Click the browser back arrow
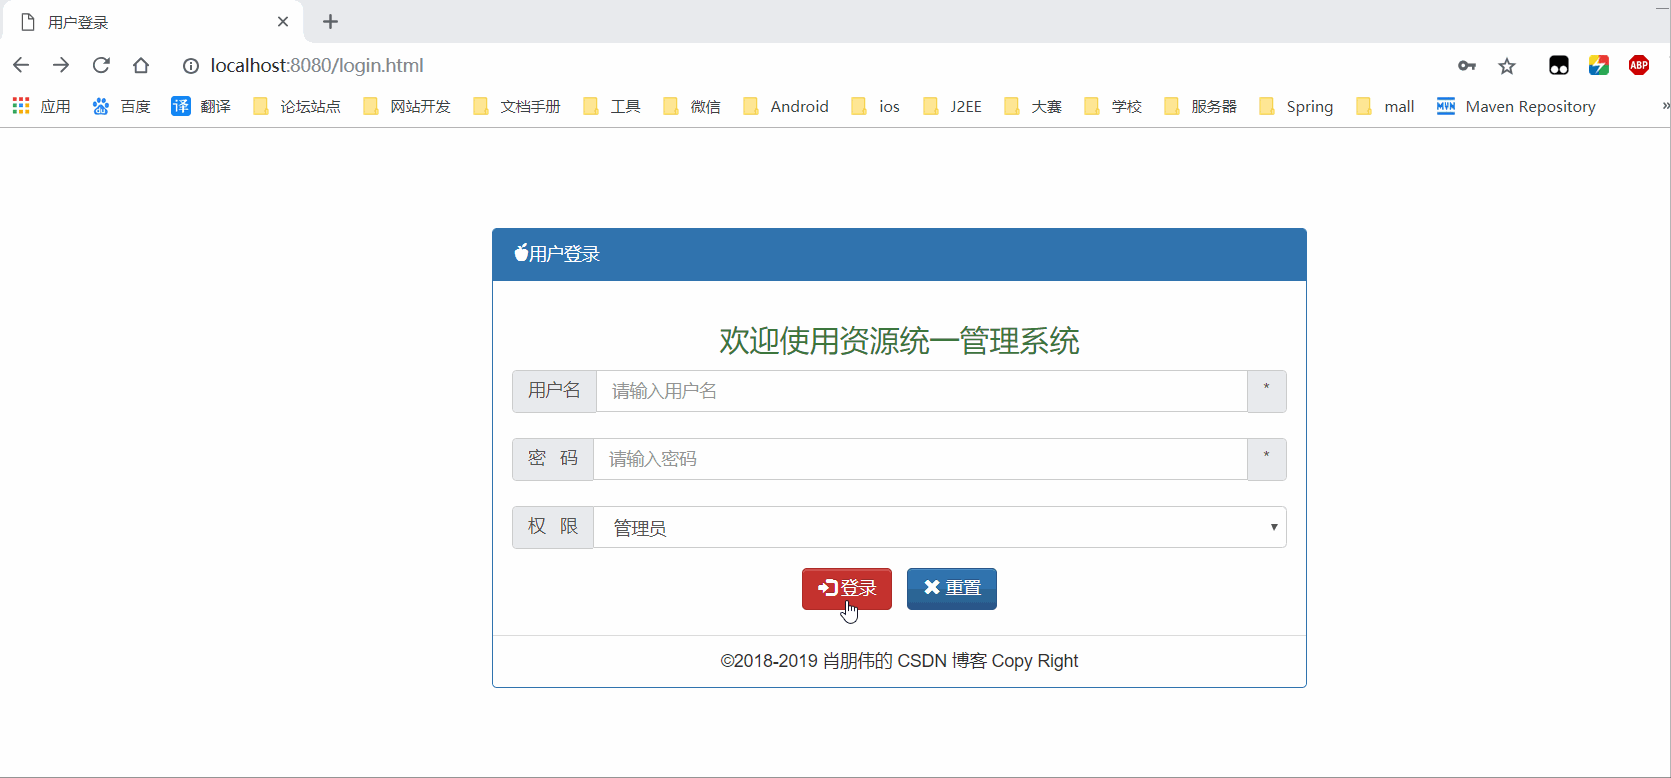 (x=21, y=65)
